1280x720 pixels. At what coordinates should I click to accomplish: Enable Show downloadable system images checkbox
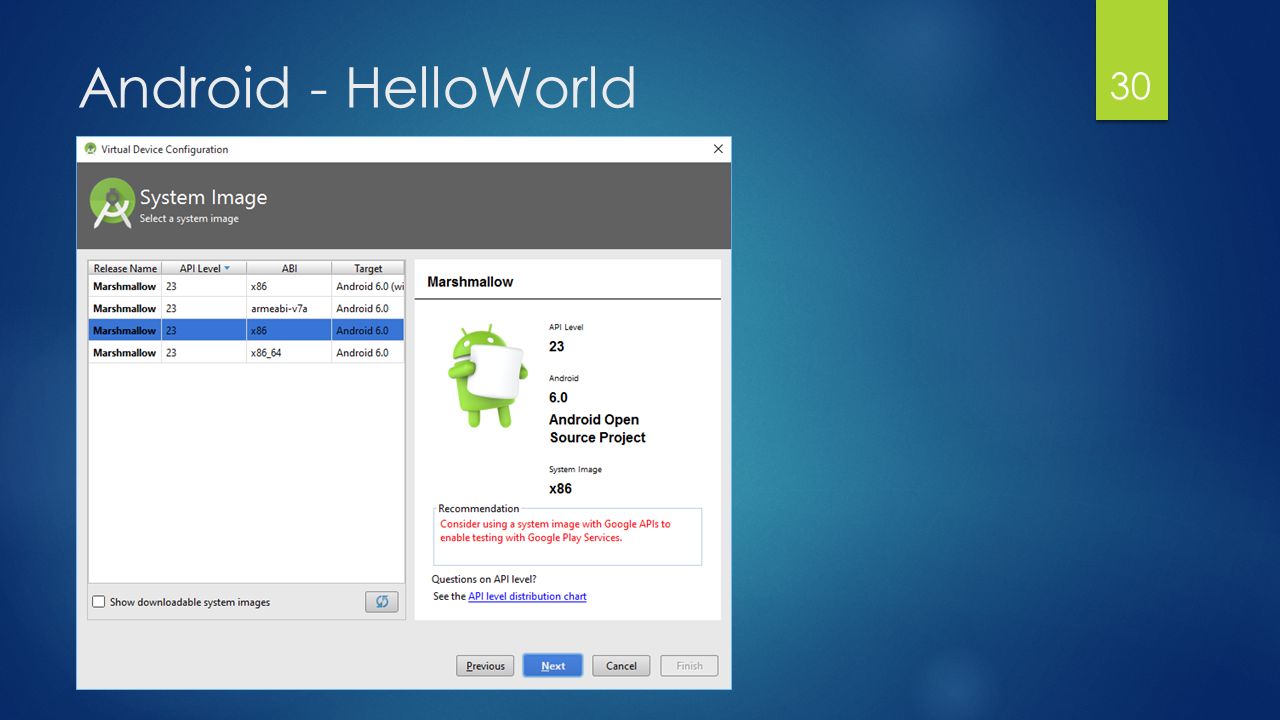click(x=98, y=602)
